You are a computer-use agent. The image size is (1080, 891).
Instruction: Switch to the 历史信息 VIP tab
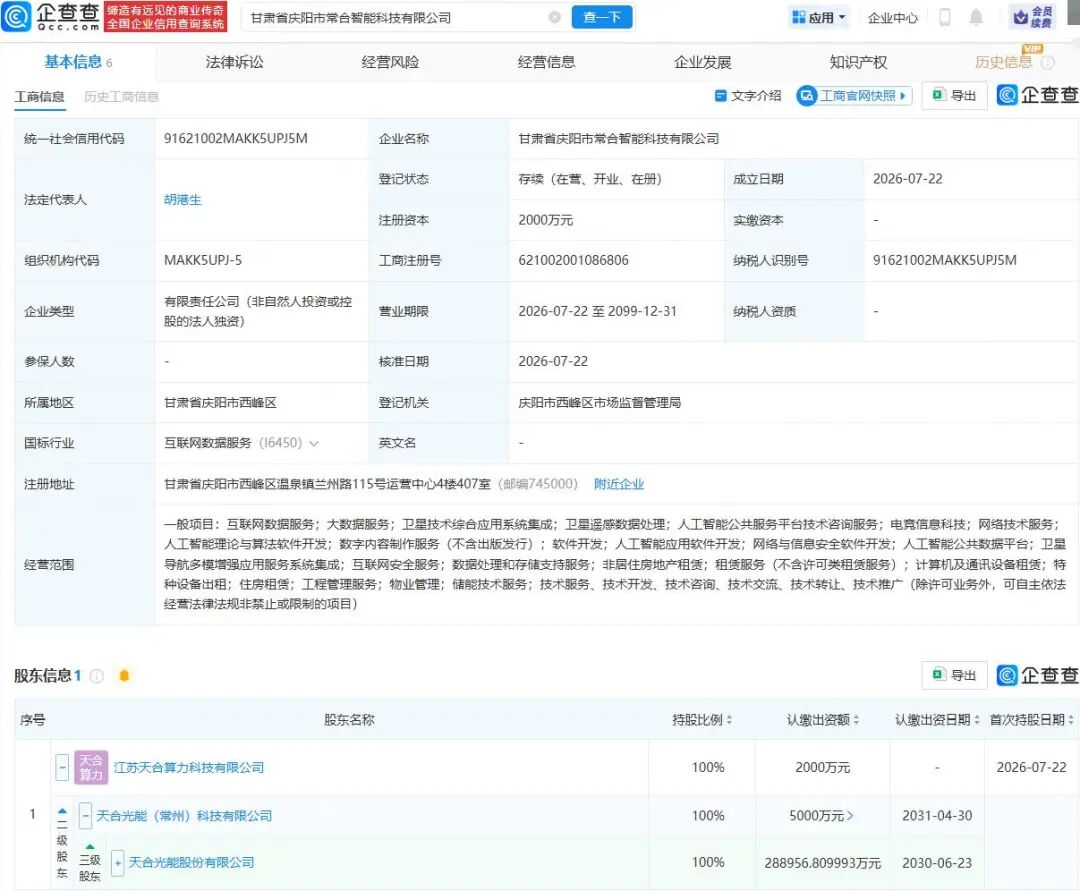(1004, 63)
